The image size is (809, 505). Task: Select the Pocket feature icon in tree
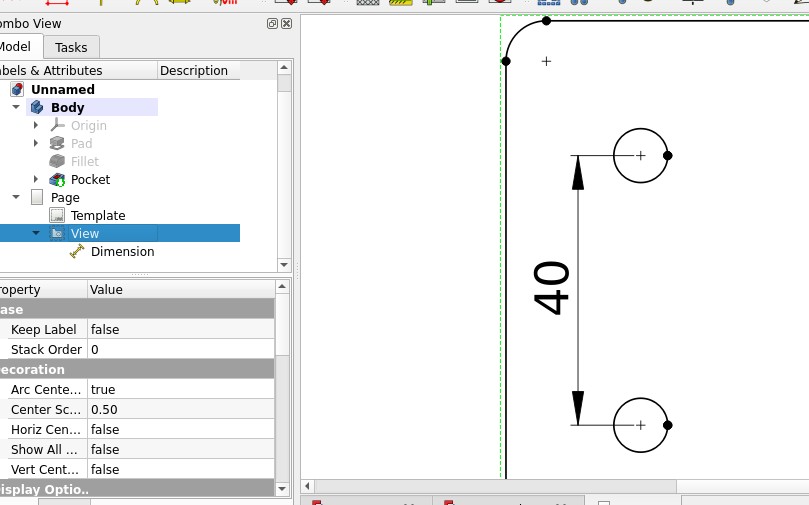(57, 180)
